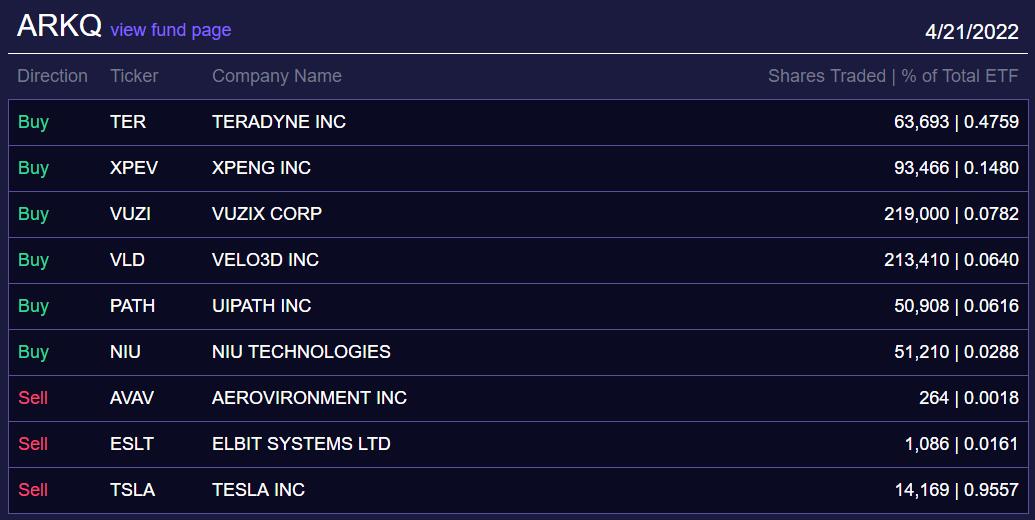Click the 4/21/2022 date label
This screenshot has height=520, width=1035.
(971, 32)
